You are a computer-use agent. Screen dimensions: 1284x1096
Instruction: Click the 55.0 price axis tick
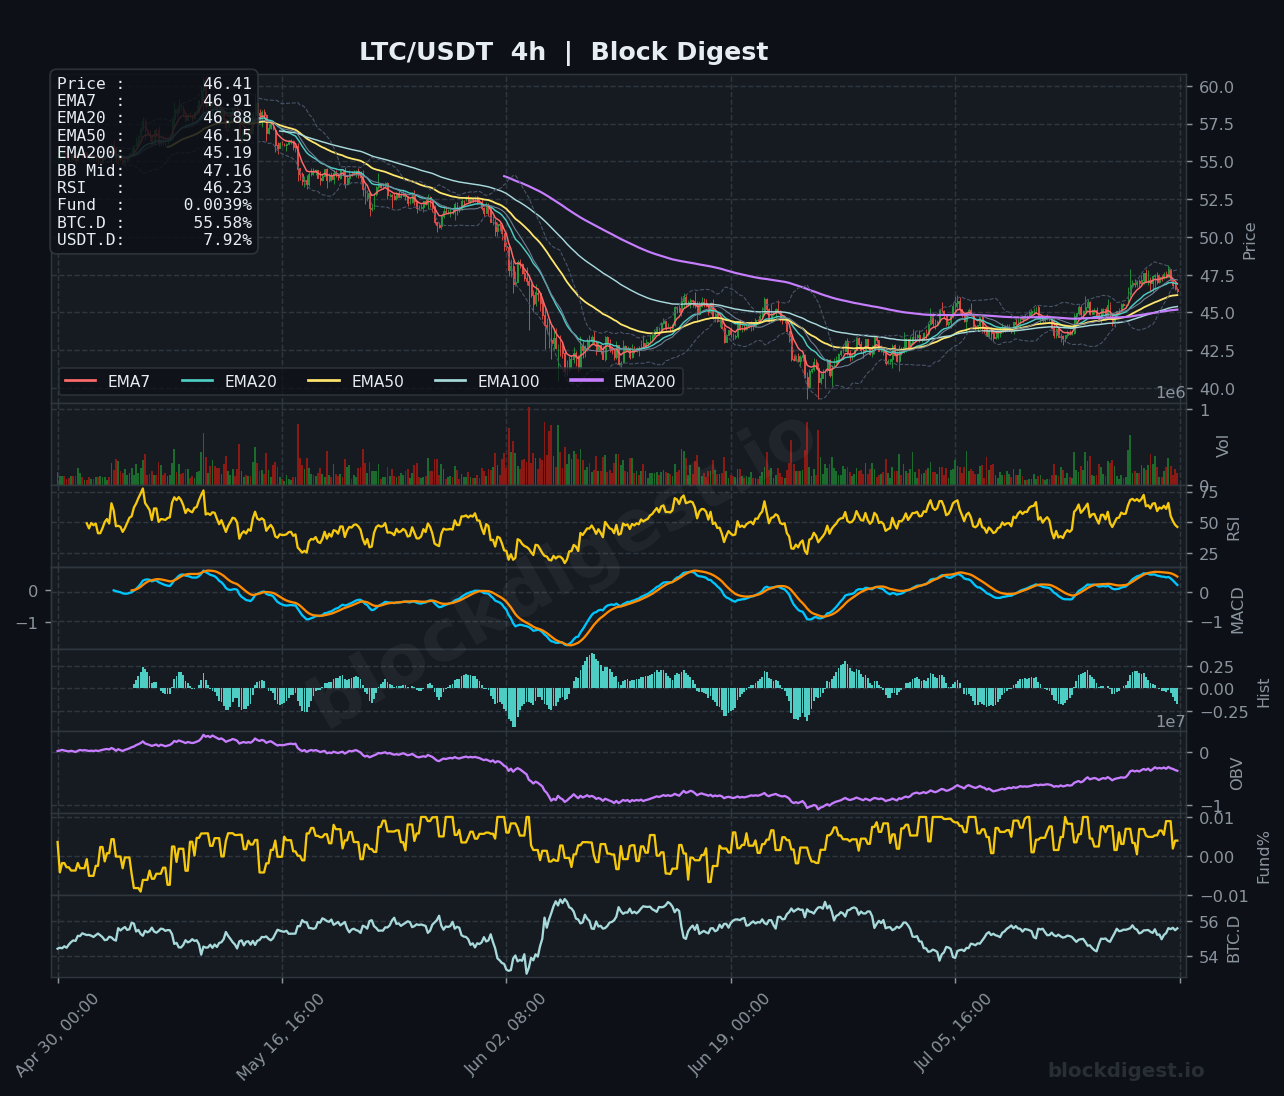click(1215, 162)
